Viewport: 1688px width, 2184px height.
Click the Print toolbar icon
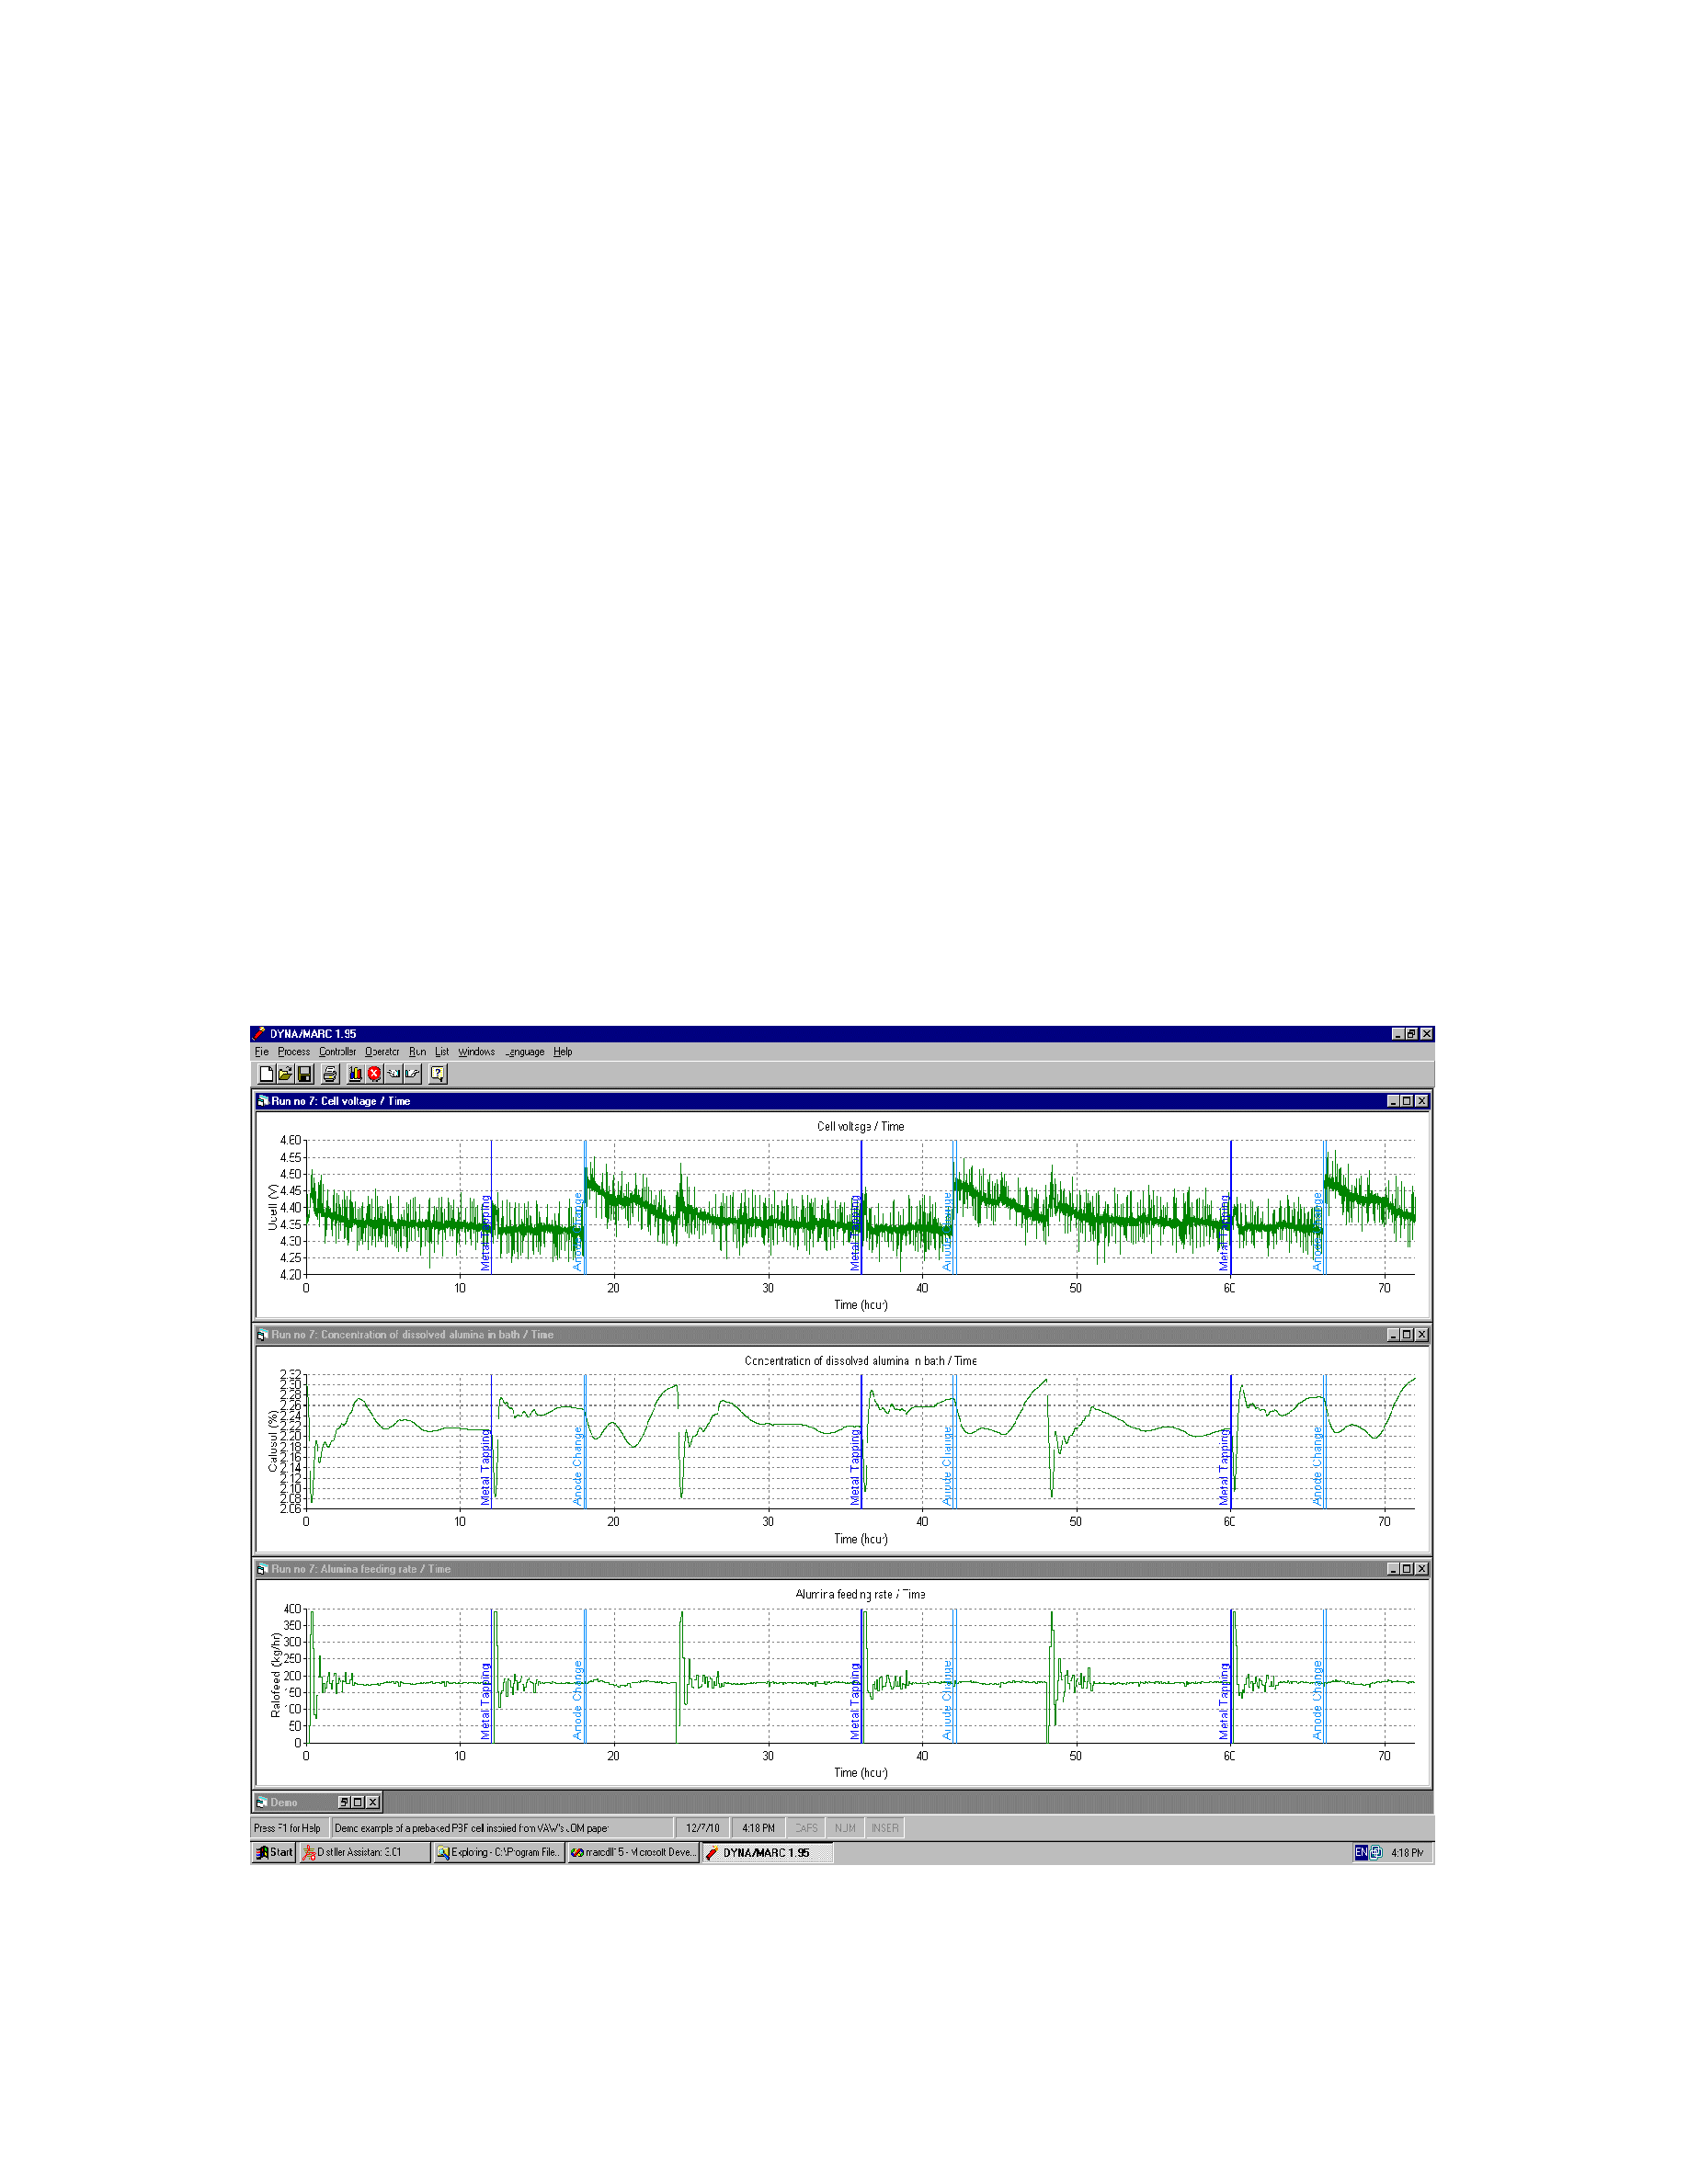click(x=330, y=1074)
